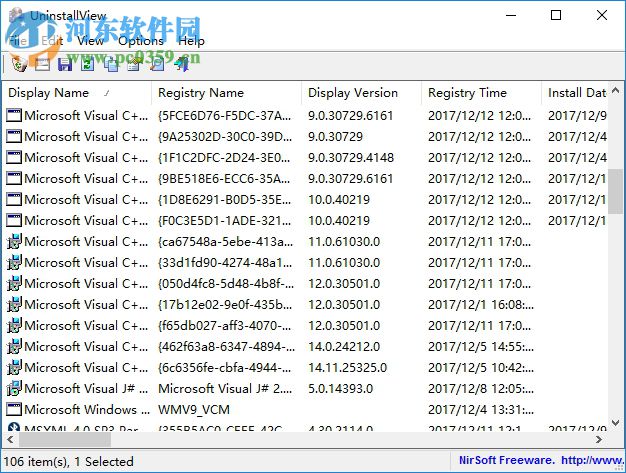This screenshot has height=473, width=626.
Task: Click the horizontal scrollbar thumb
Action: [65, 439]
